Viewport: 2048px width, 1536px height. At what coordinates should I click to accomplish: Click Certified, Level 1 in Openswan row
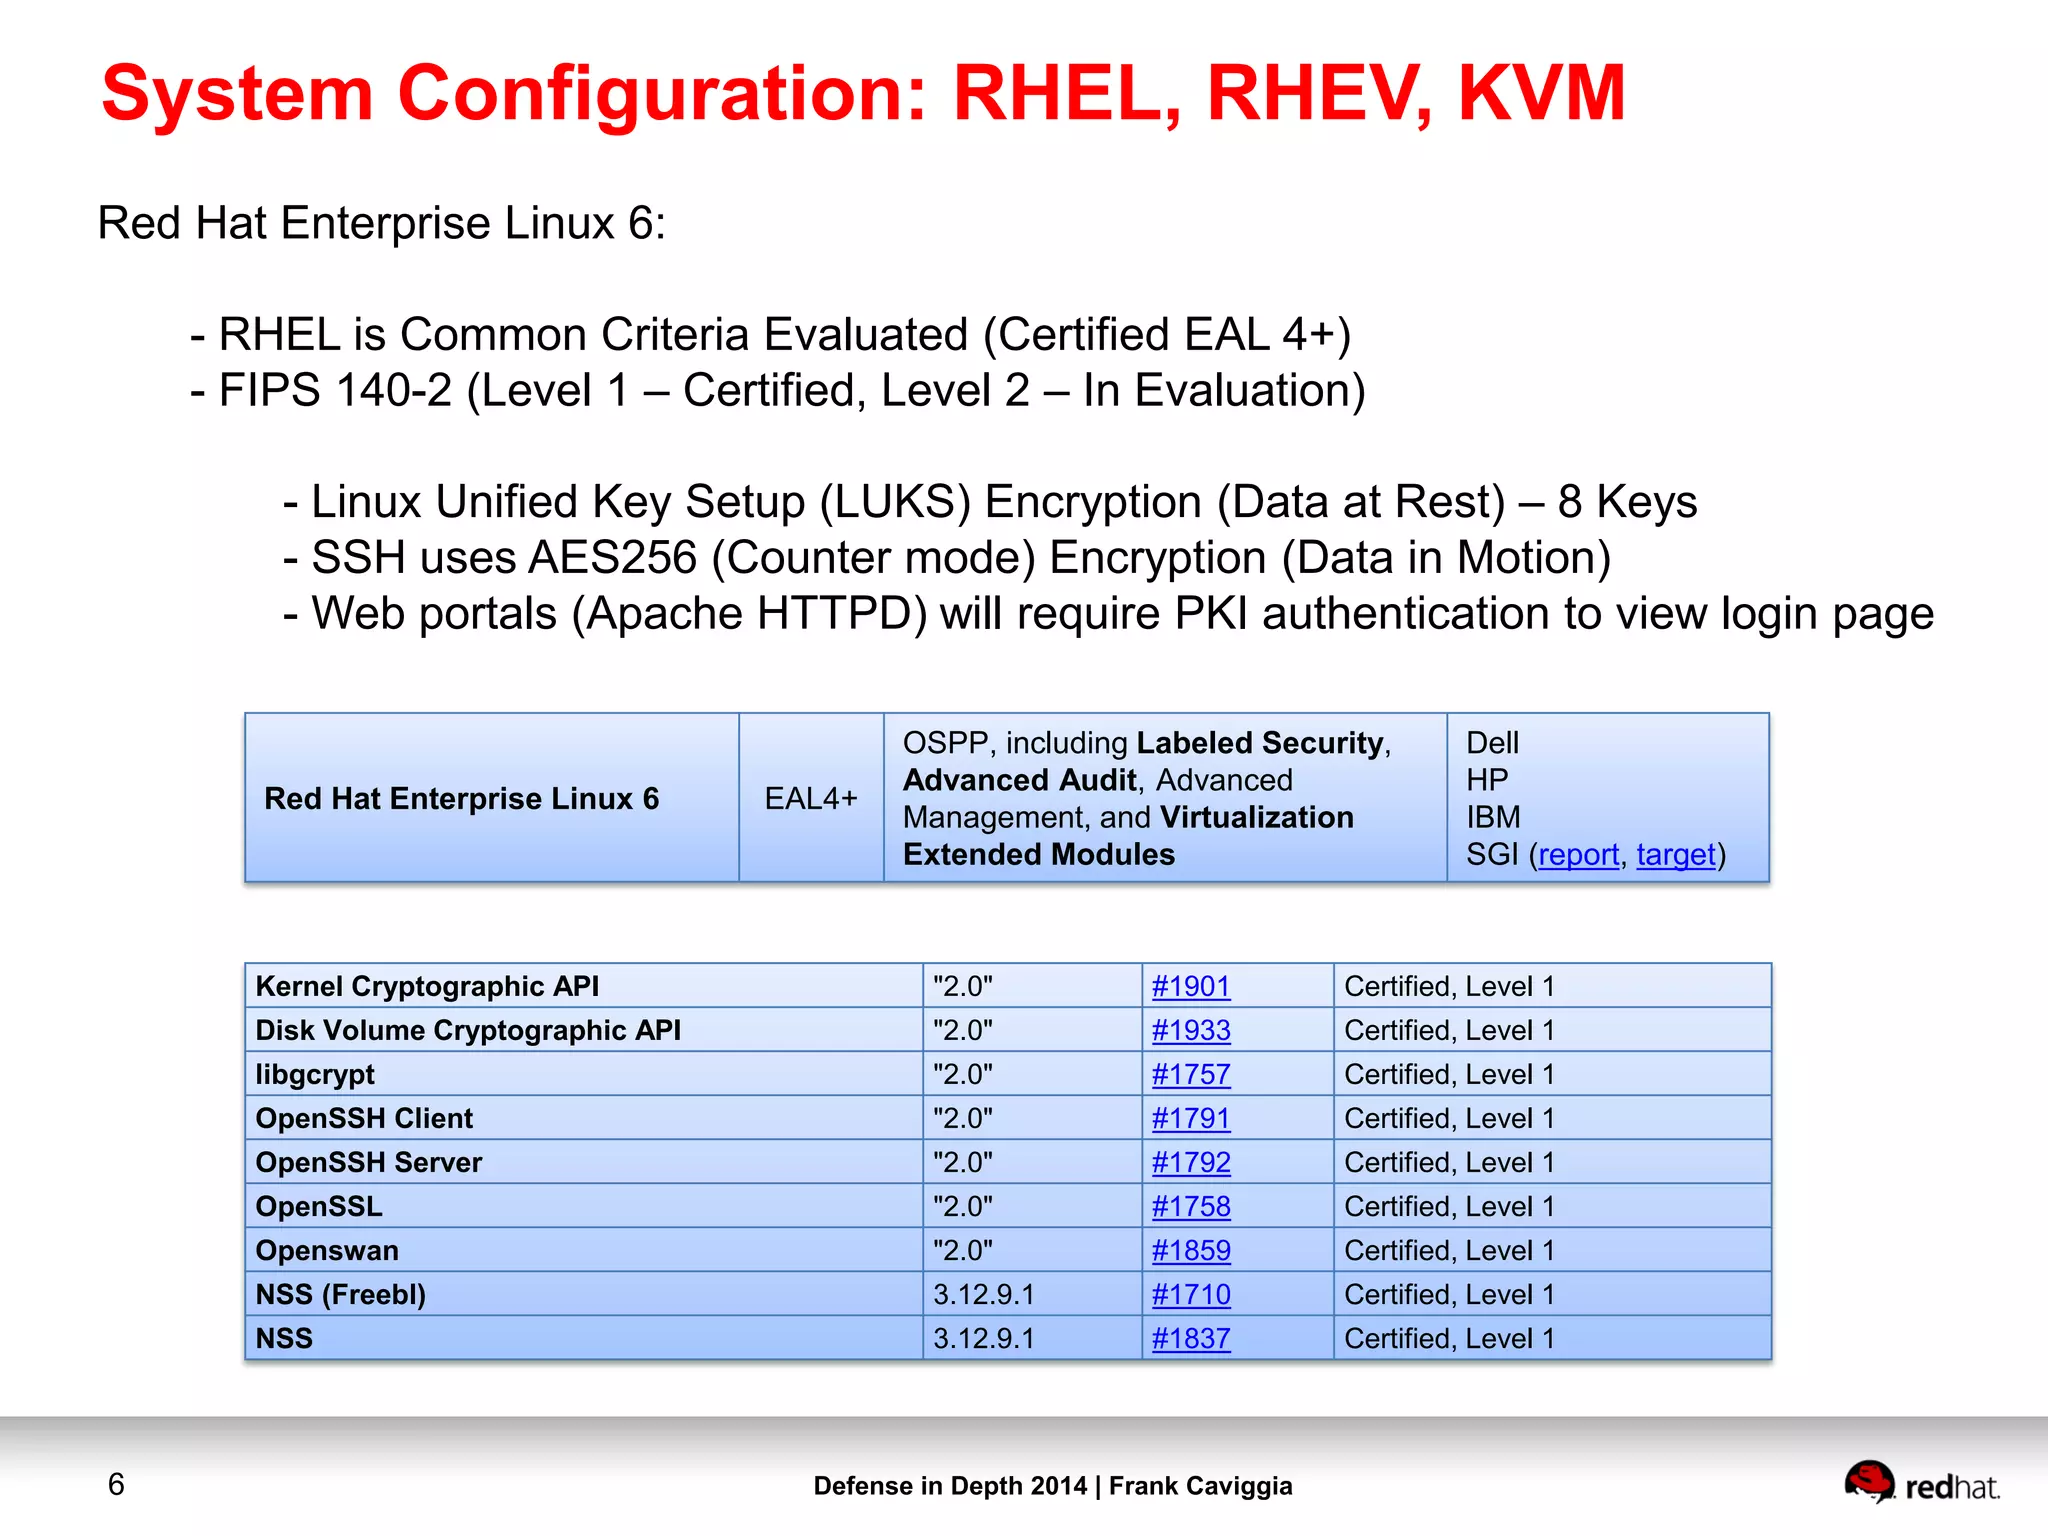click(1449, 1250)
